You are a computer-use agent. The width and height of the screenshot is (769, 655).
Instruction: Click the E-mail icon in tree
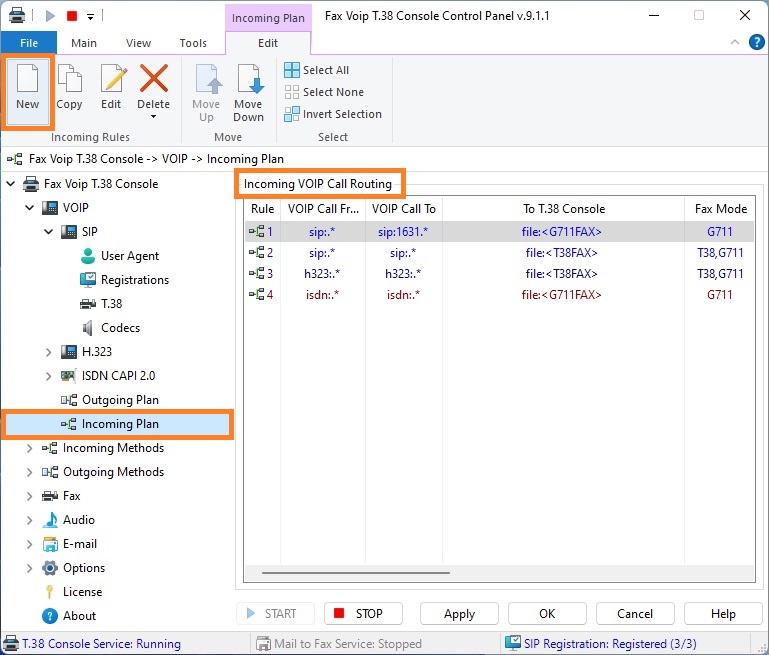(50, 544)
